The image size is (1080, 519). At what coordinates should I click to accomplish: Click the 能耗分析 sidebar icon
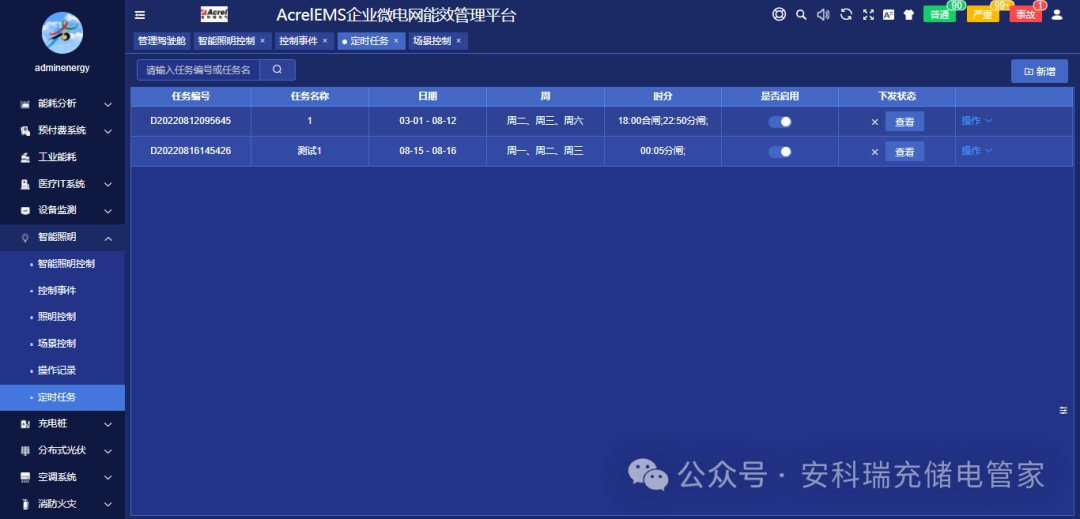click(x=25, y=104)
